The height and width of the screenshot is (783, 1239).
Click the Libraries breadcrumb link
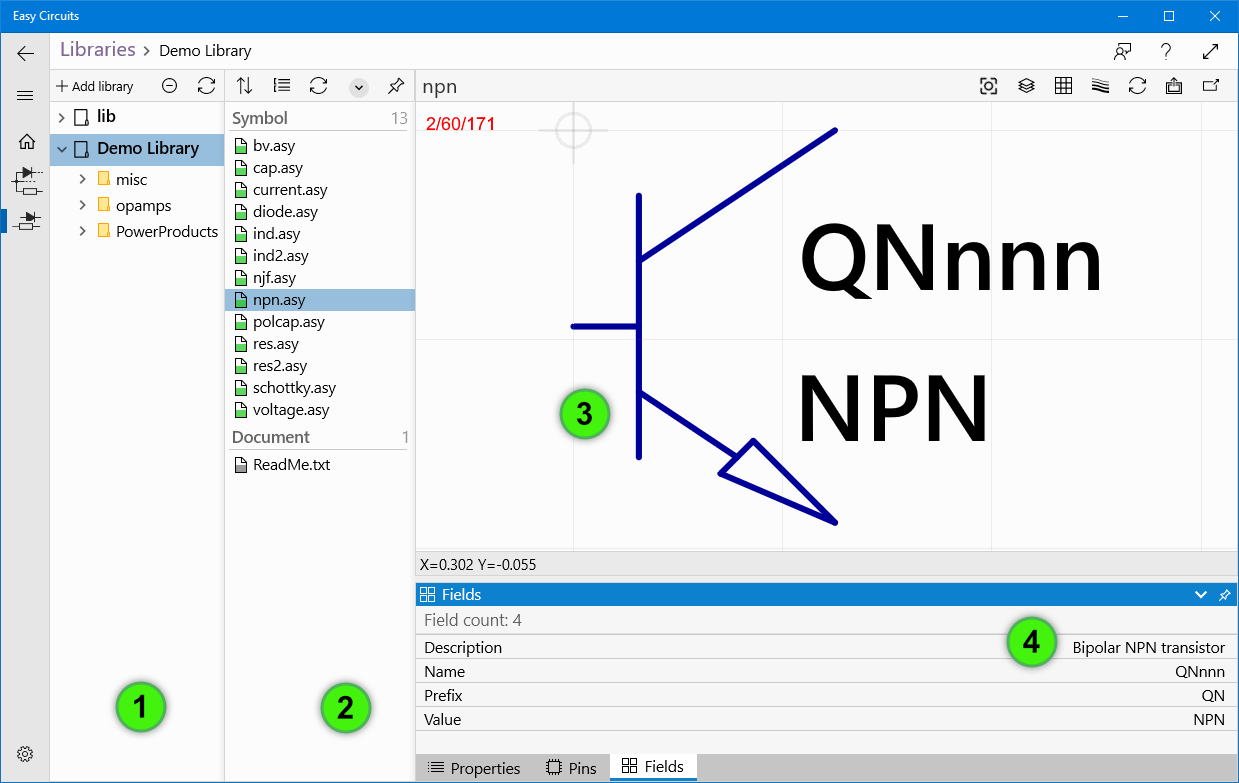(98, 50)
